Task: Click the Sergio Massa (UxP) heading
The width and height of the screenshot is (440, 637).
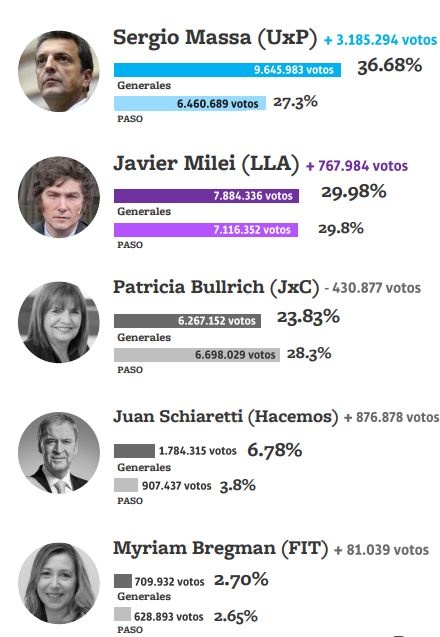Action: click(215, 39)
